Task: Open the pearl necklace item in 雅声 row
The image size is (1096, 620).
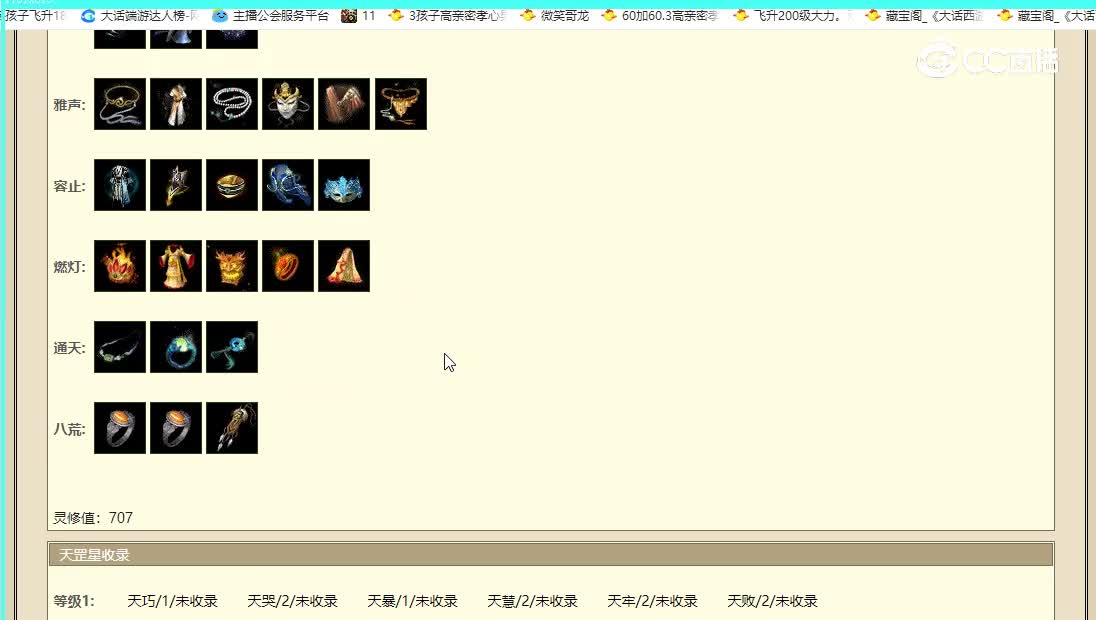Action: point(232,104)
